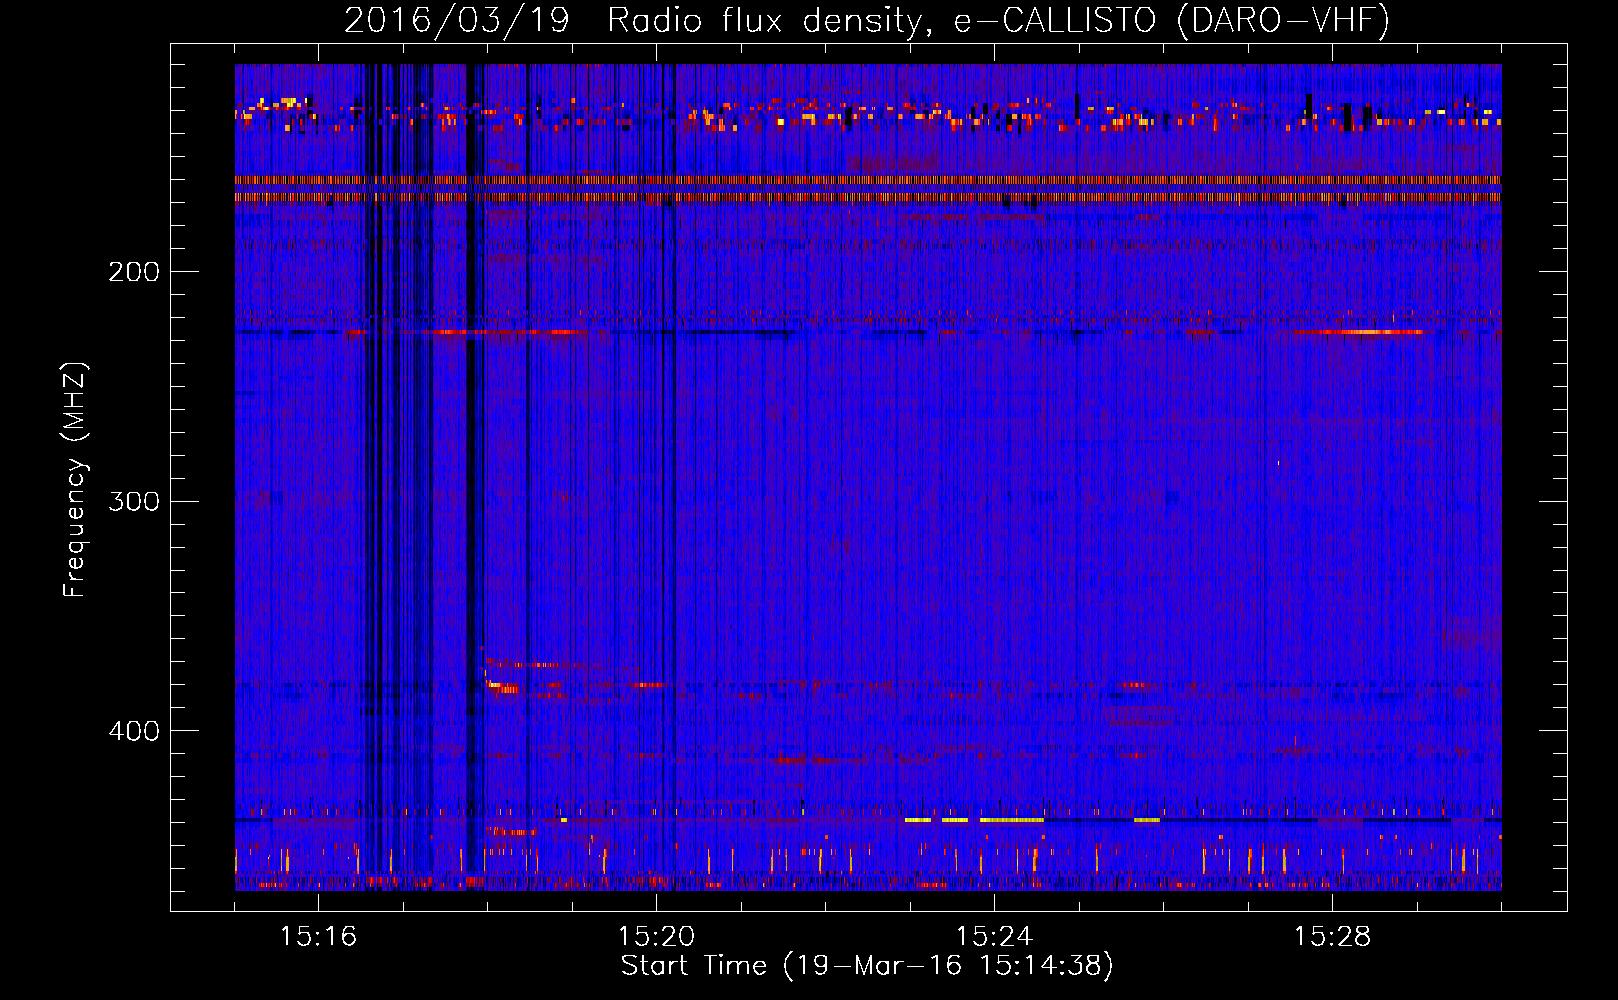Click the yellow streak near 15:24 at 440 MHz
Image resolution: width=1618 pixels, height=1000 pixels.
click(1012, 820)
